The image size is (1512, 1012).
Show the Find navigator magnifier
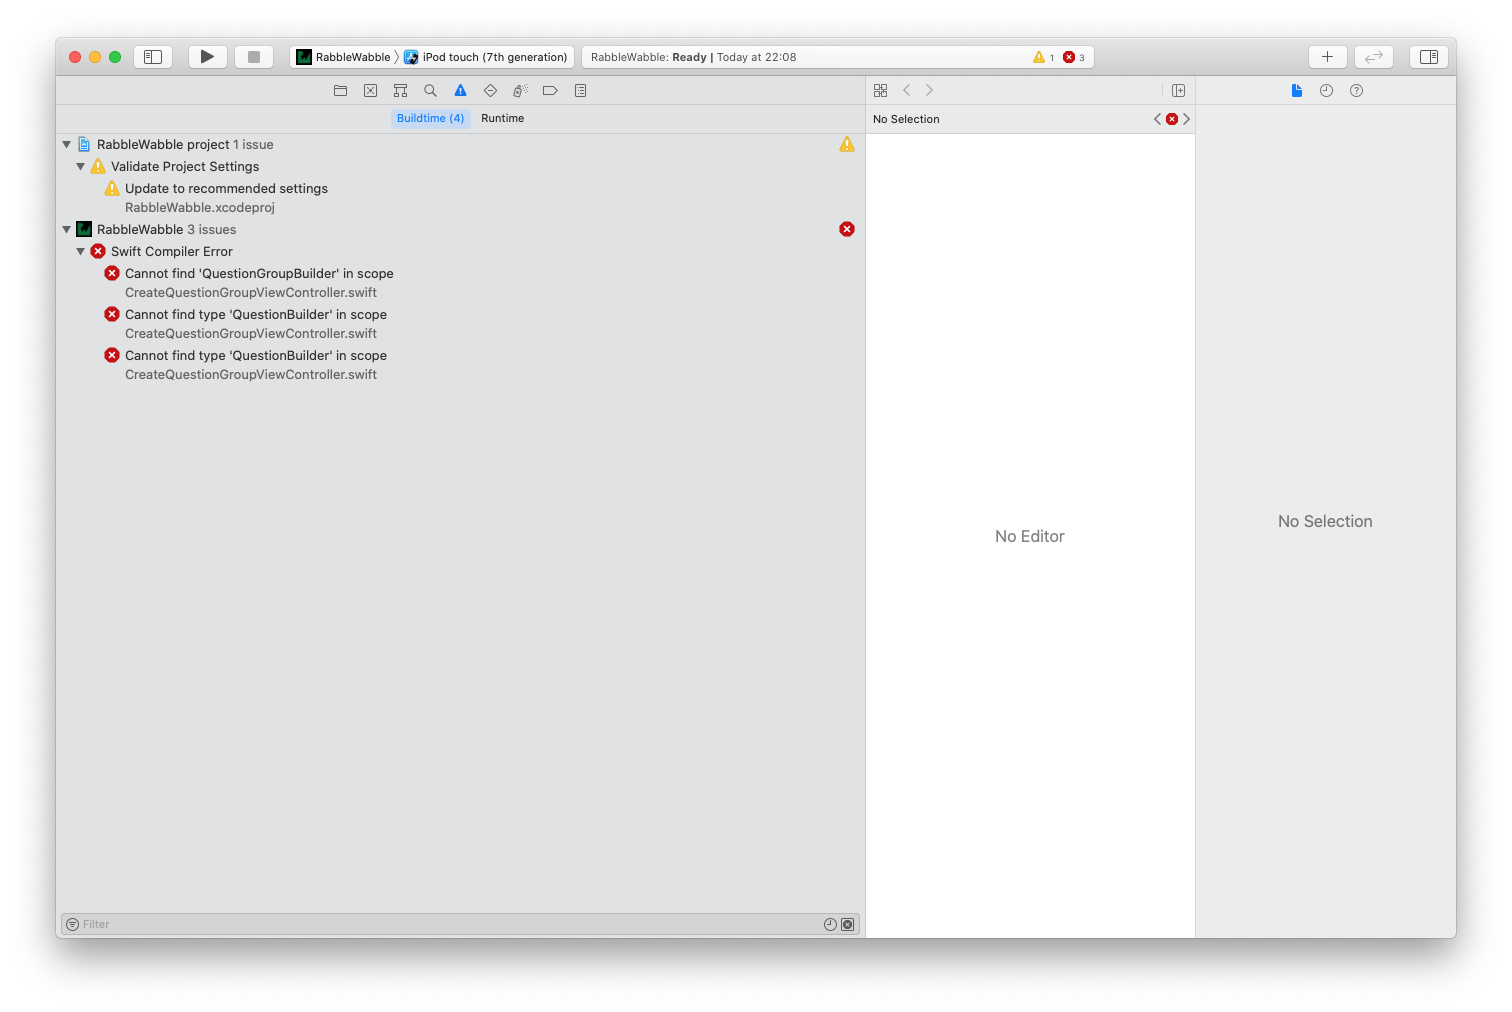tap(430, 90)
